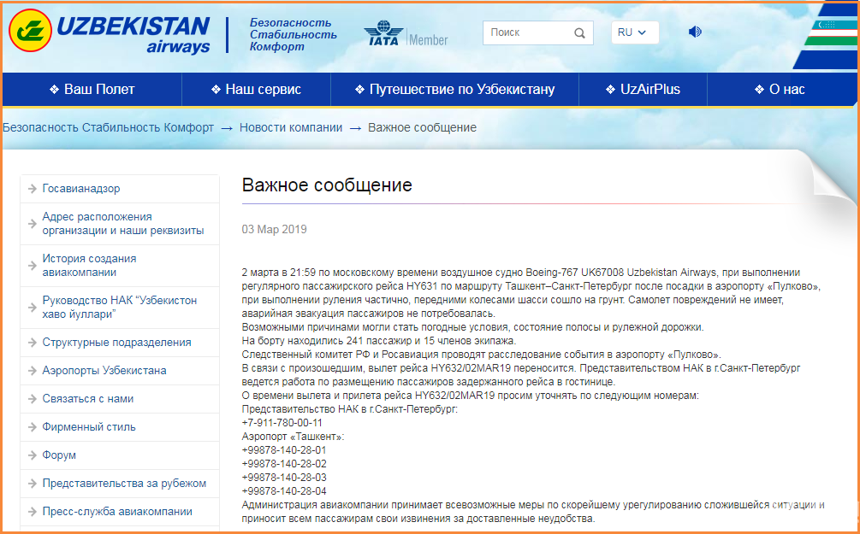Click phone number +99878-140-28-03

click(284, 478)
